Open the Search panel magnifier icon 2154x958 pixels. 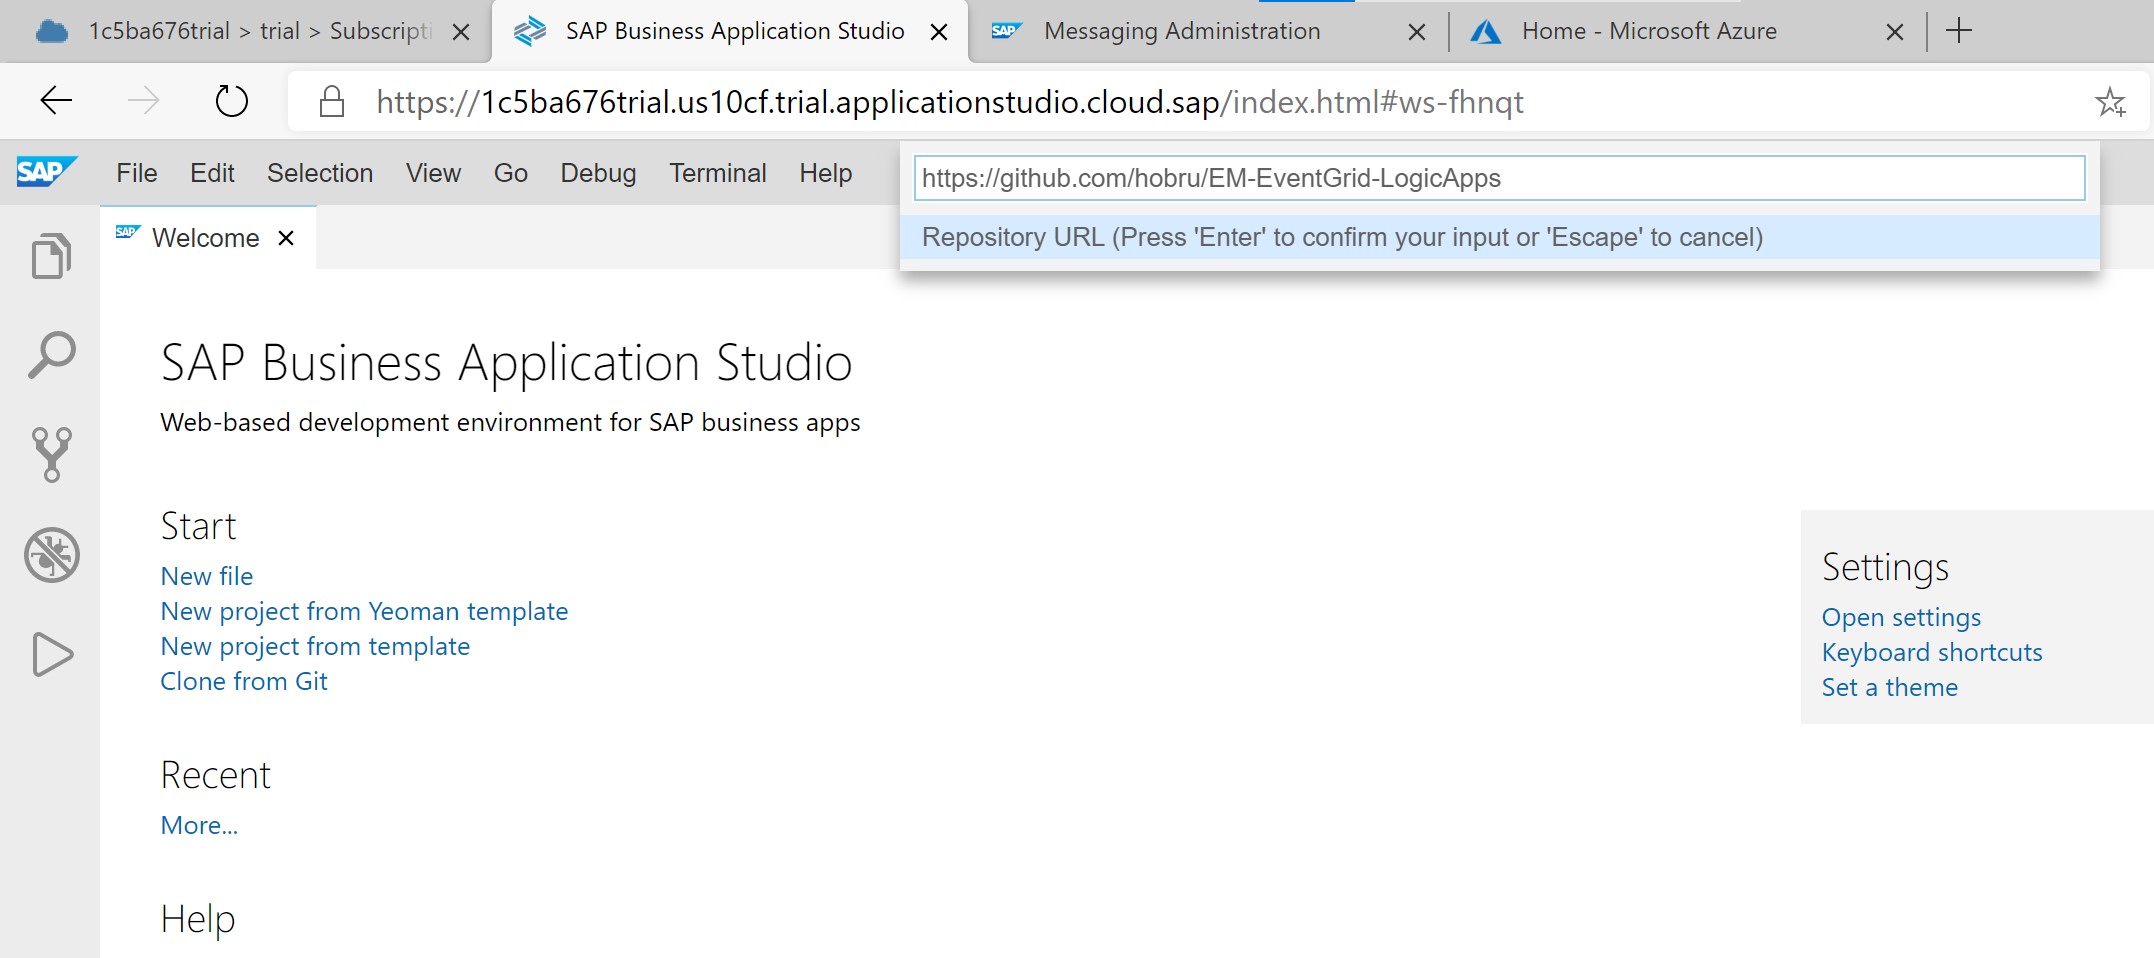(x=51, y=355)
